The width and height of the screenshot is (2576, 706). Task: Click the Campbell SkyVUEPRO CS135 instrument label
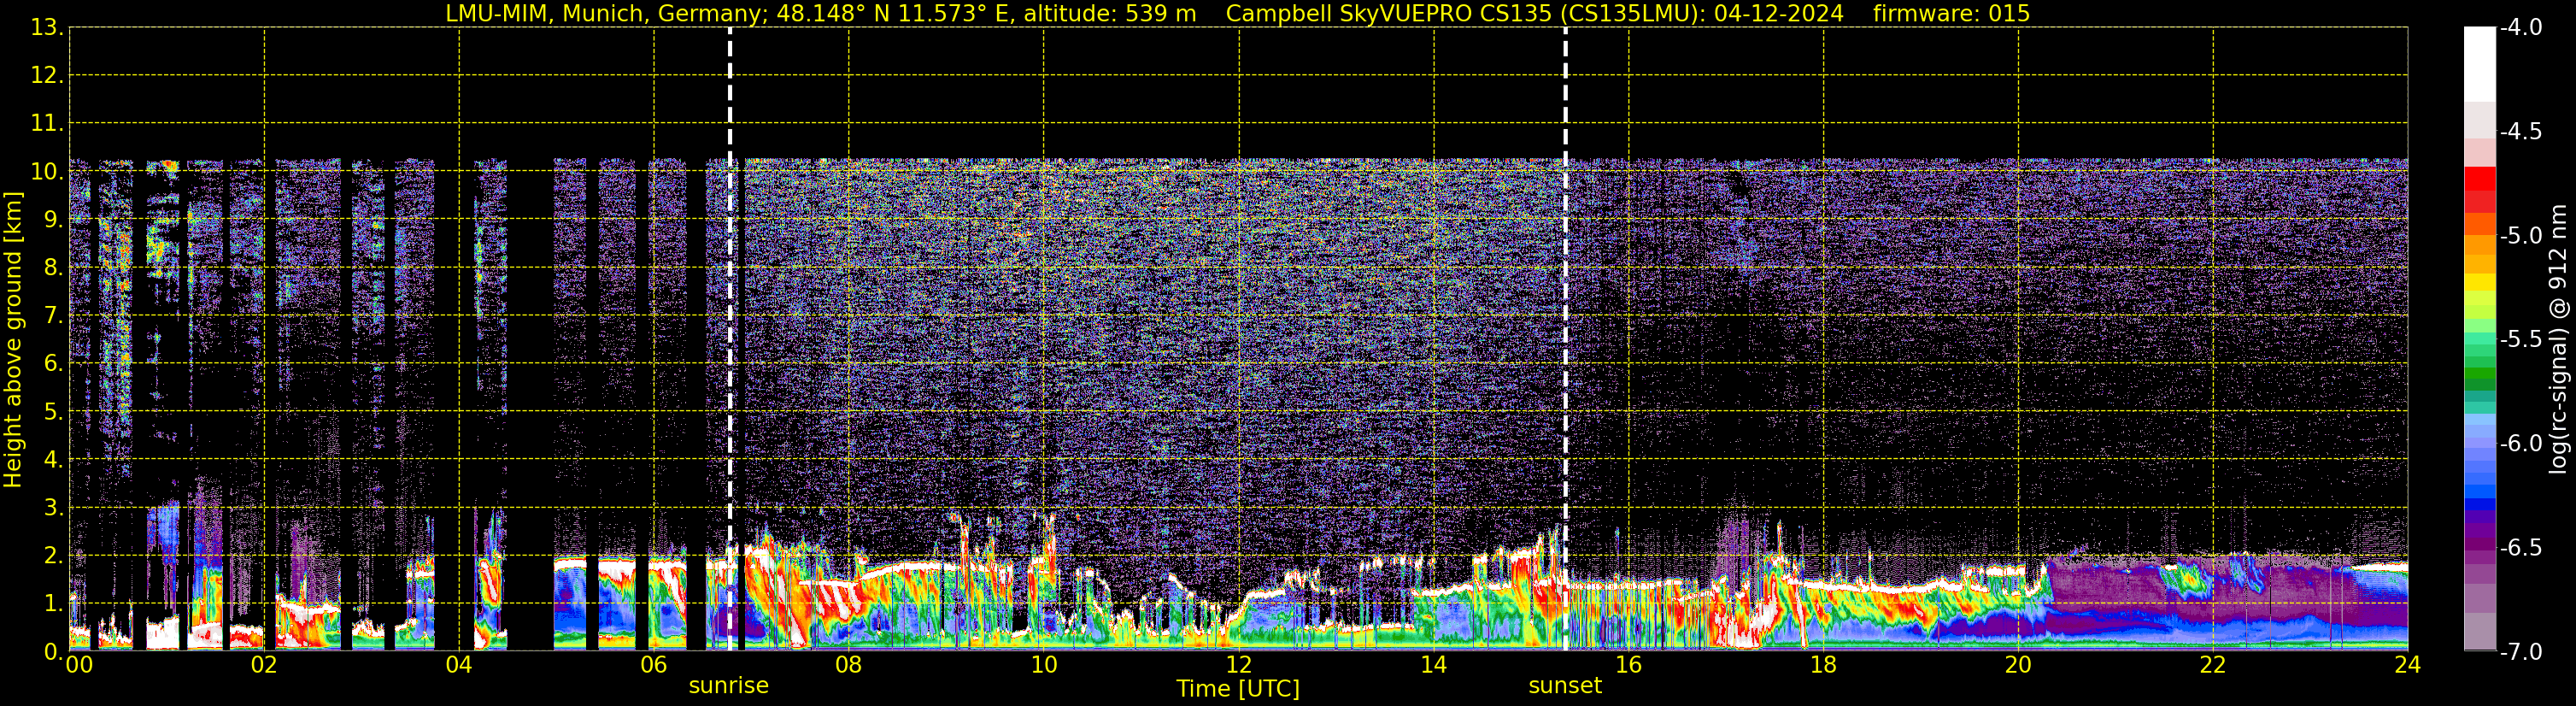1534,14
